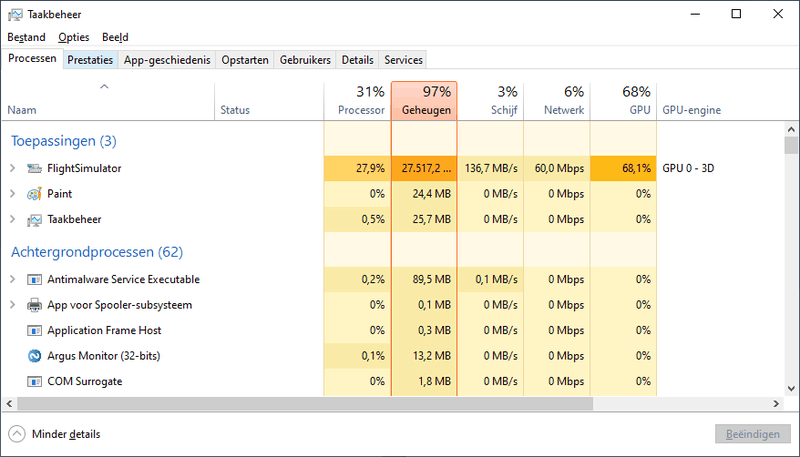Viewport: 800px width, 457px height.
Task: Open the Bestand menu
Action: [x=27, y=37]
